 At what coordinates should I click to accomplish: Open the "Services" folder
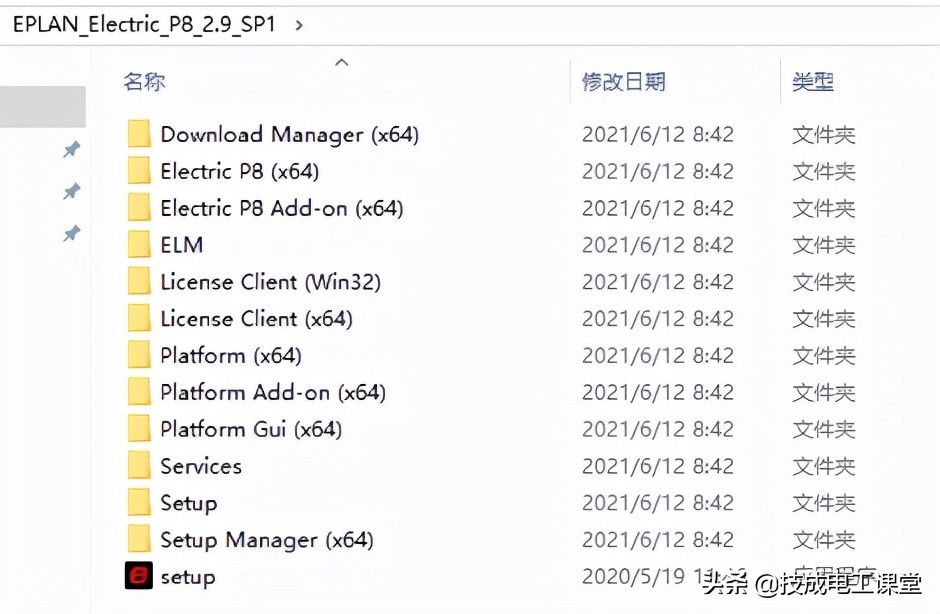201,466
